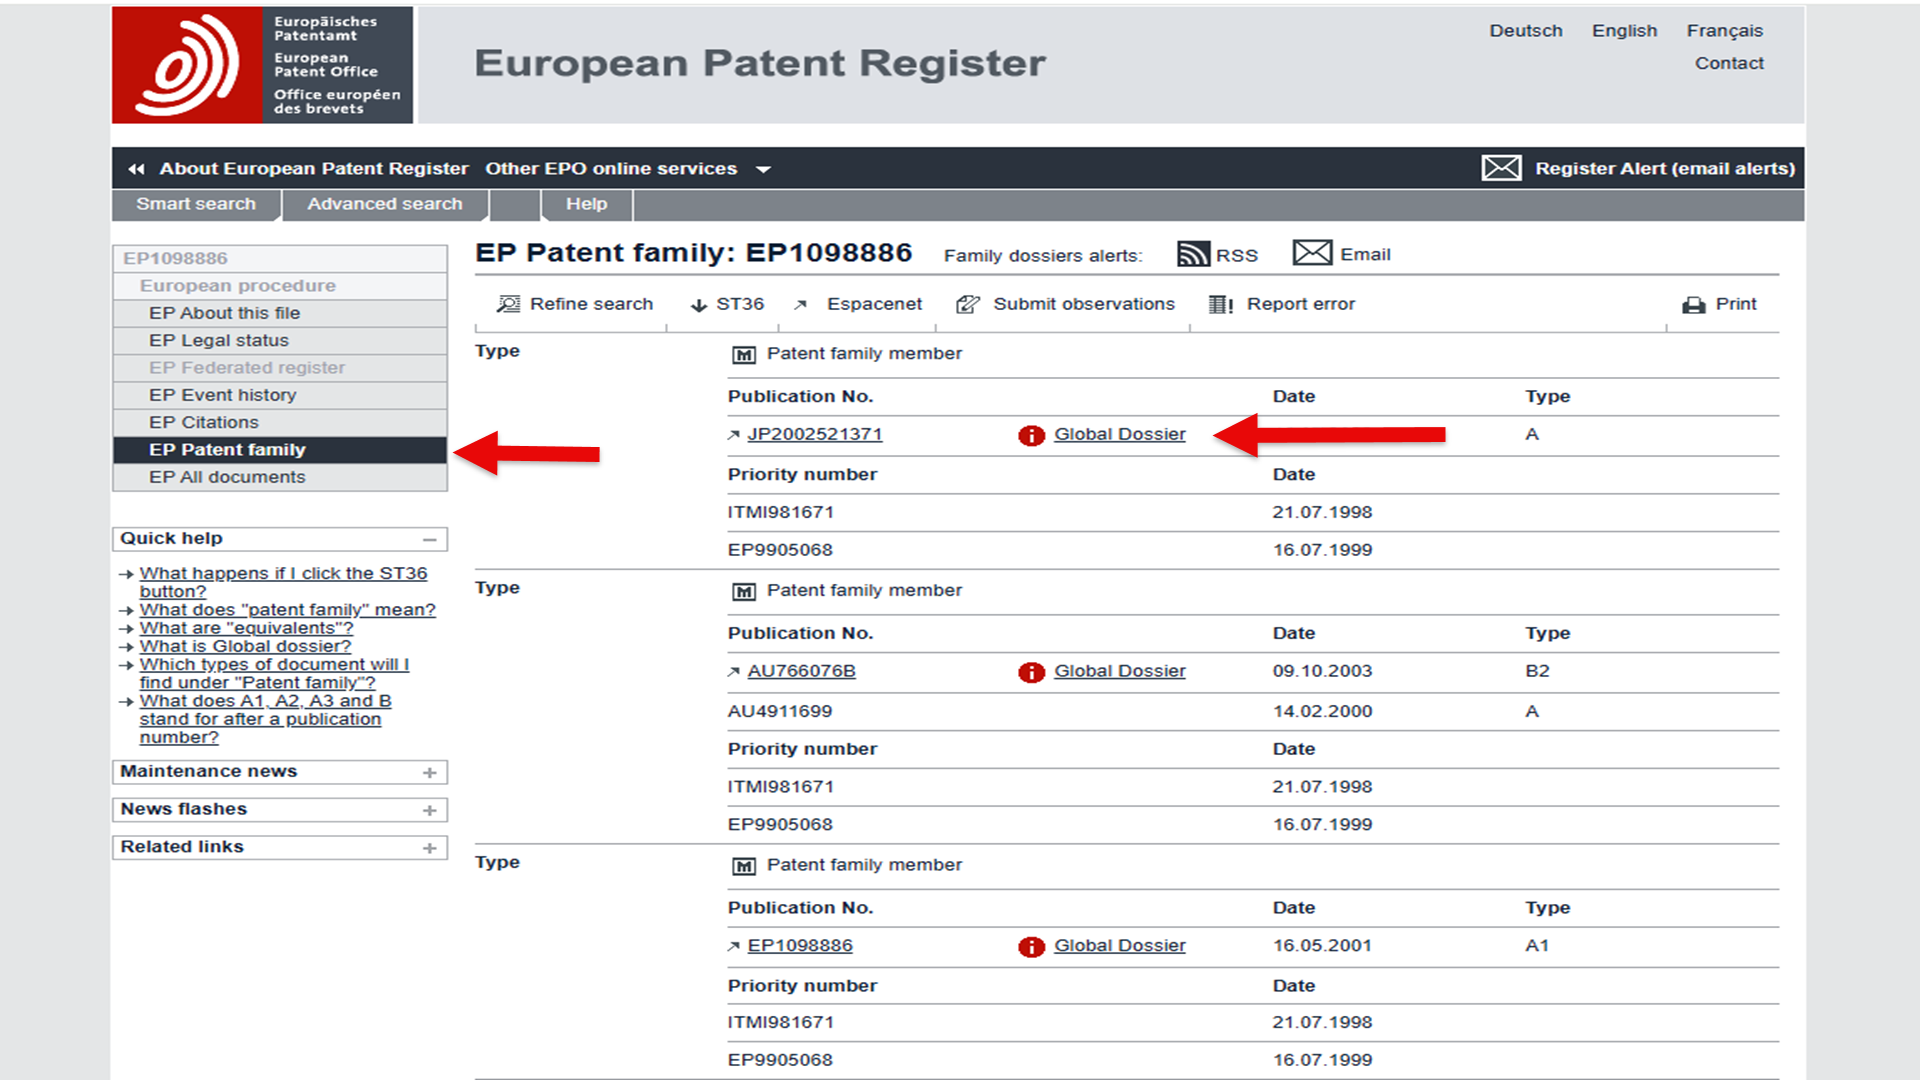
Task: Open the 'What is Global dossier?' help link
Action: coord(245,646)
